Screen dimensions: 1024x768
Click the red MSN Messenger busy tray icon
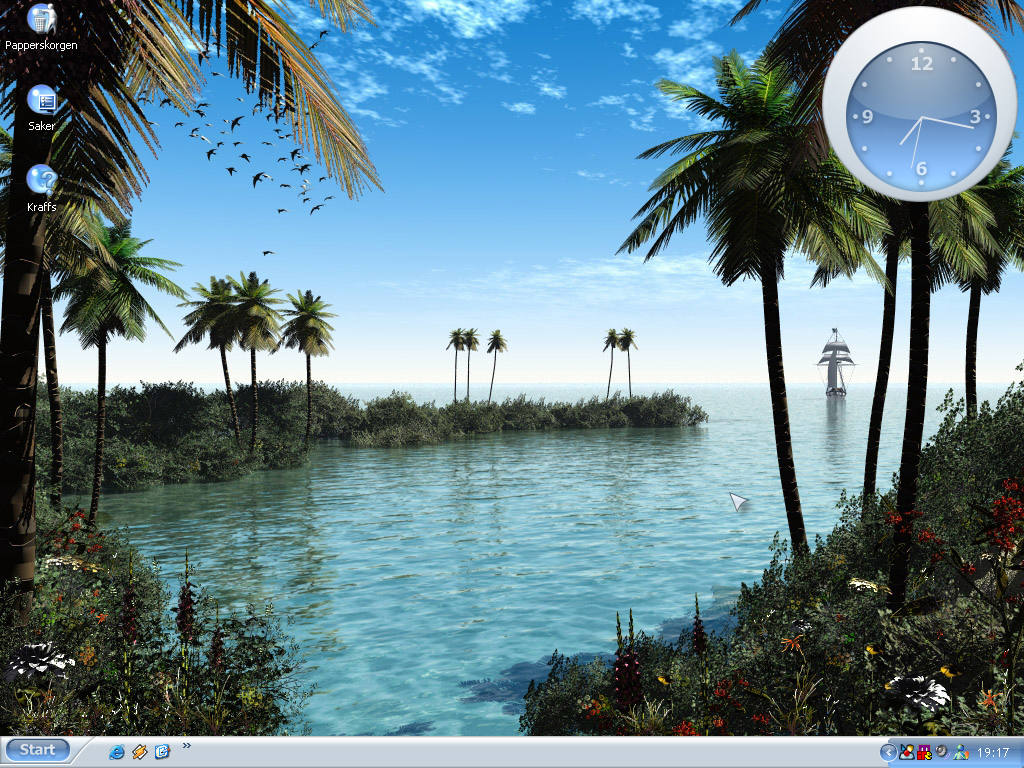click(x=906, y=751)
